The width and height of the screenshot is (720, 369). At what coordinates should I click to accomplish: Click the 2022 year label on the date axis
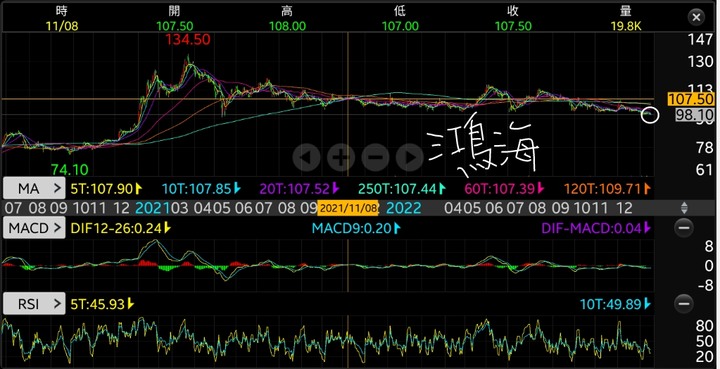404,208
